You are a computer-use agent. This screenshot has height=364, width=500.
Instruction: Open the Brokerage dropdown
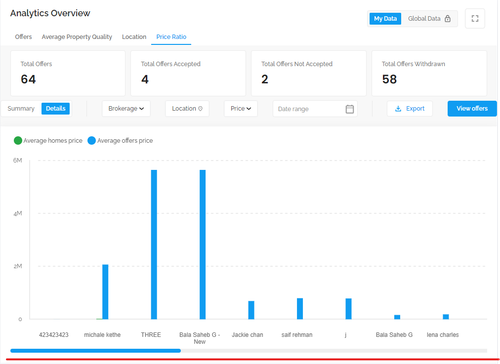(x=126, y=109)
